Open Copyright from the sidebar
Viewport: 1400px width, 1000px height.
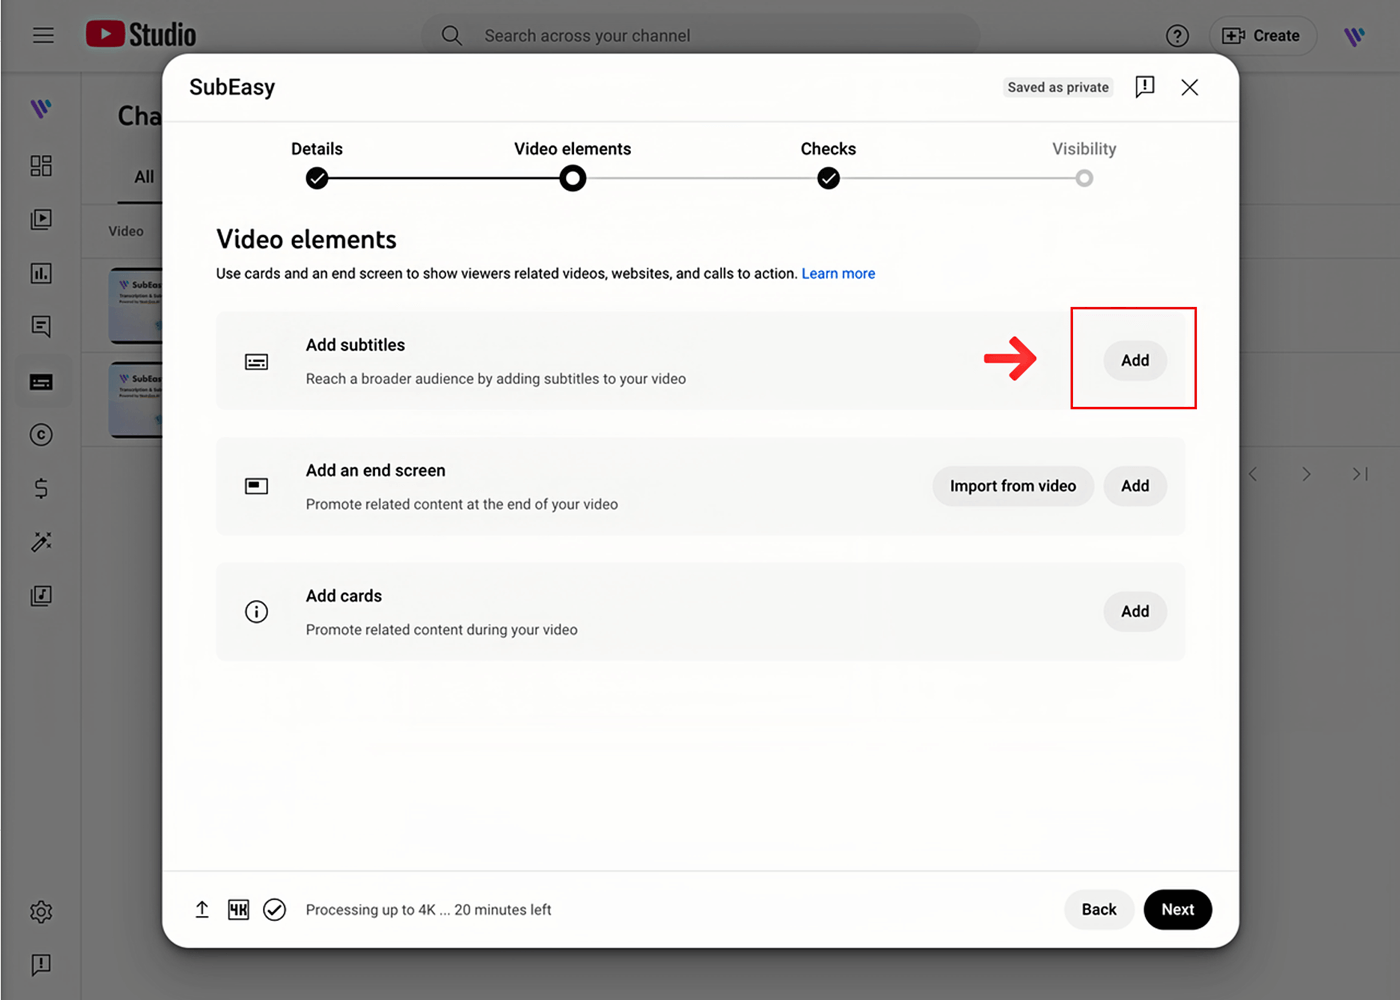(x=41, y=435)
